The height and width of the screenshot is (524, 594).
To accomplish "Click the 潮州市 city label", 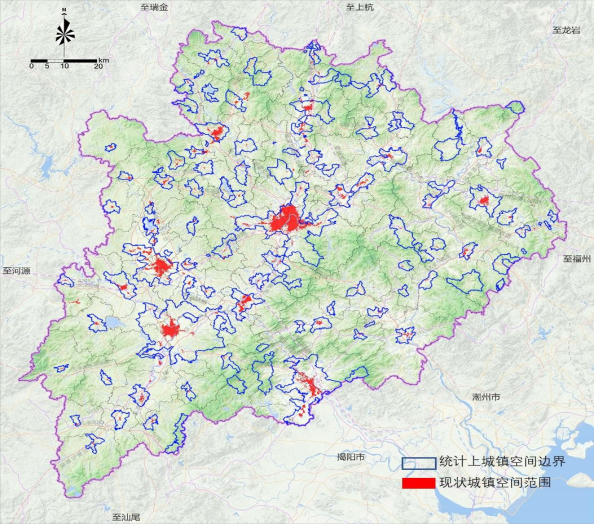I will [x=486, y=397].
